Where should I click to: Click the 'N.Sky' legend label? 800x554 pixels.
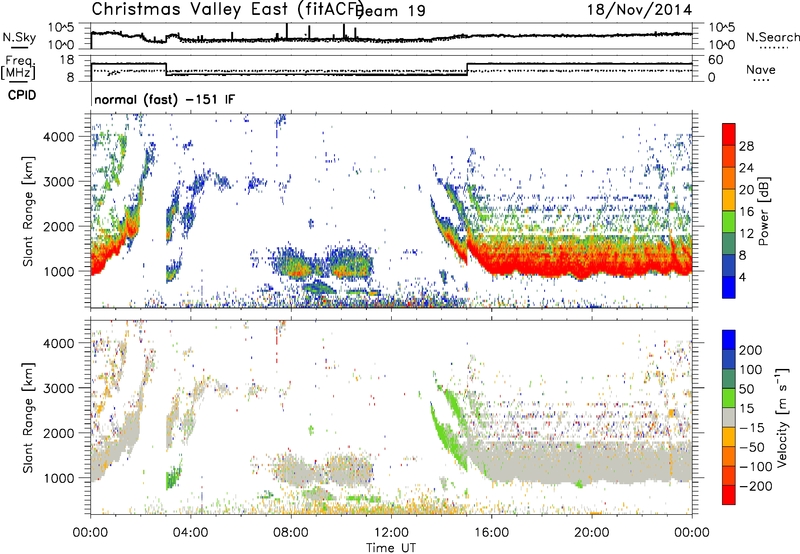coord(19,37)
